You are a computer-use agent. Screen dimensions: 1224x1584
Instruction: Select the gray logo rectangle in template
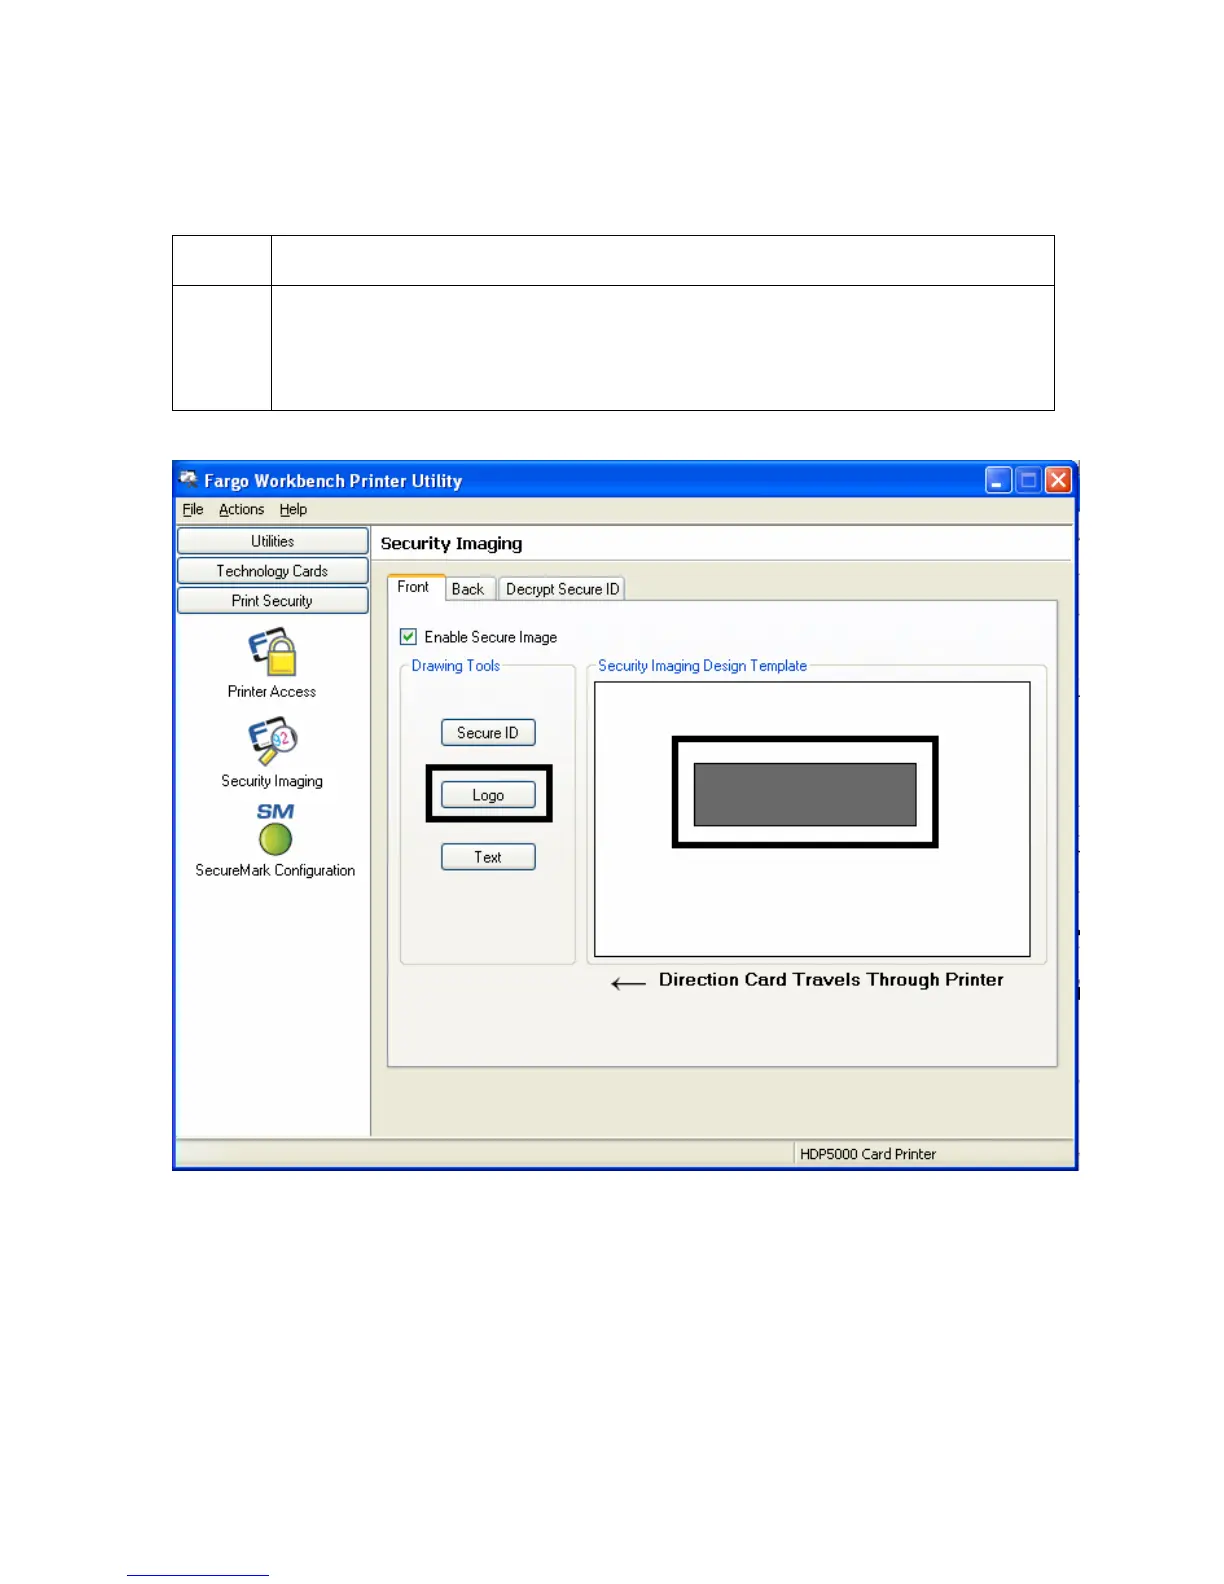click(805, 794)
